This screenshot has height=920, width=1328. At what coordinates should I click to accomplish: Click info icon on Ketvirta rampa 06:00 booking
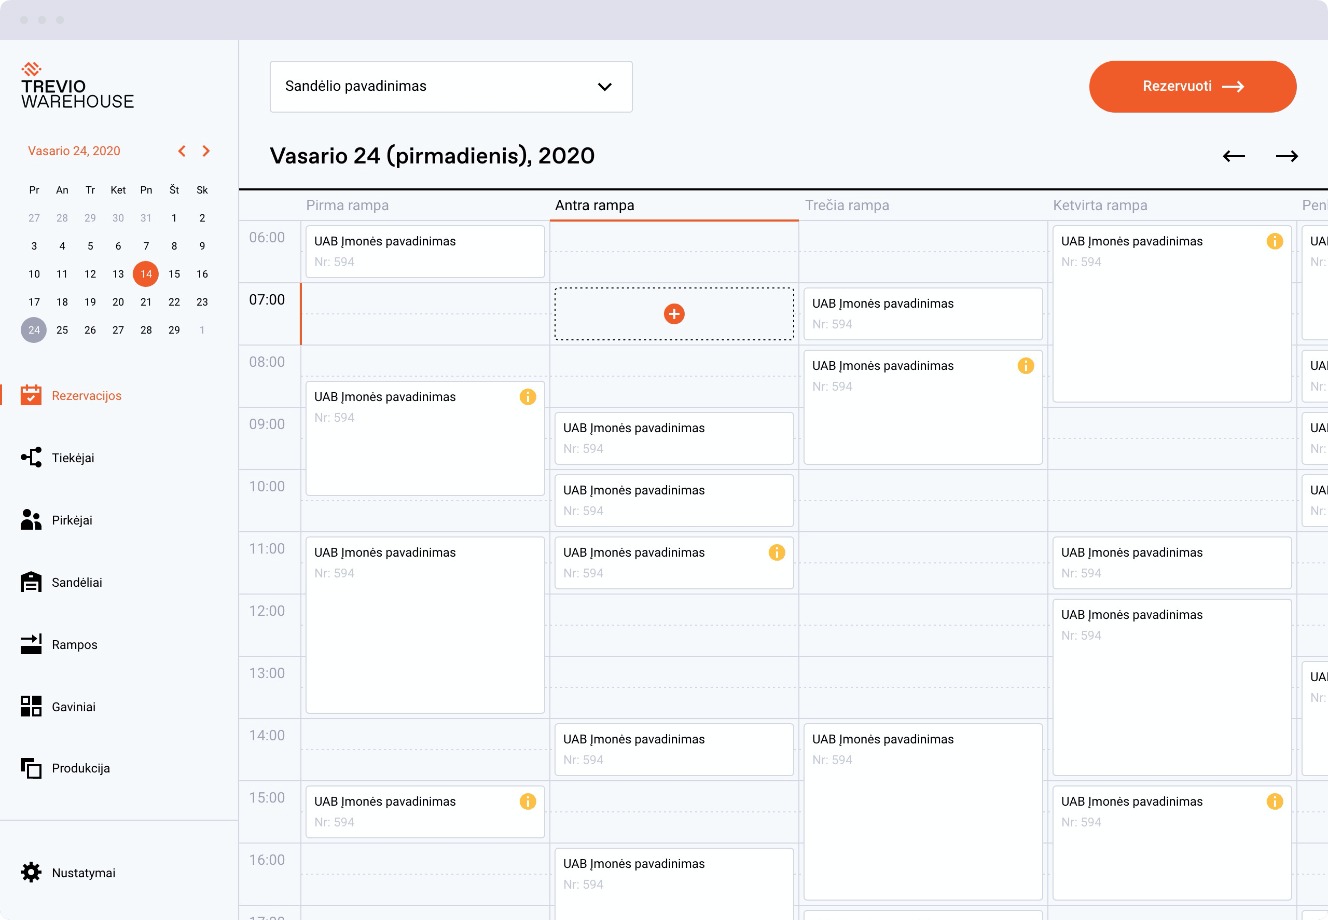[1274, 241]
